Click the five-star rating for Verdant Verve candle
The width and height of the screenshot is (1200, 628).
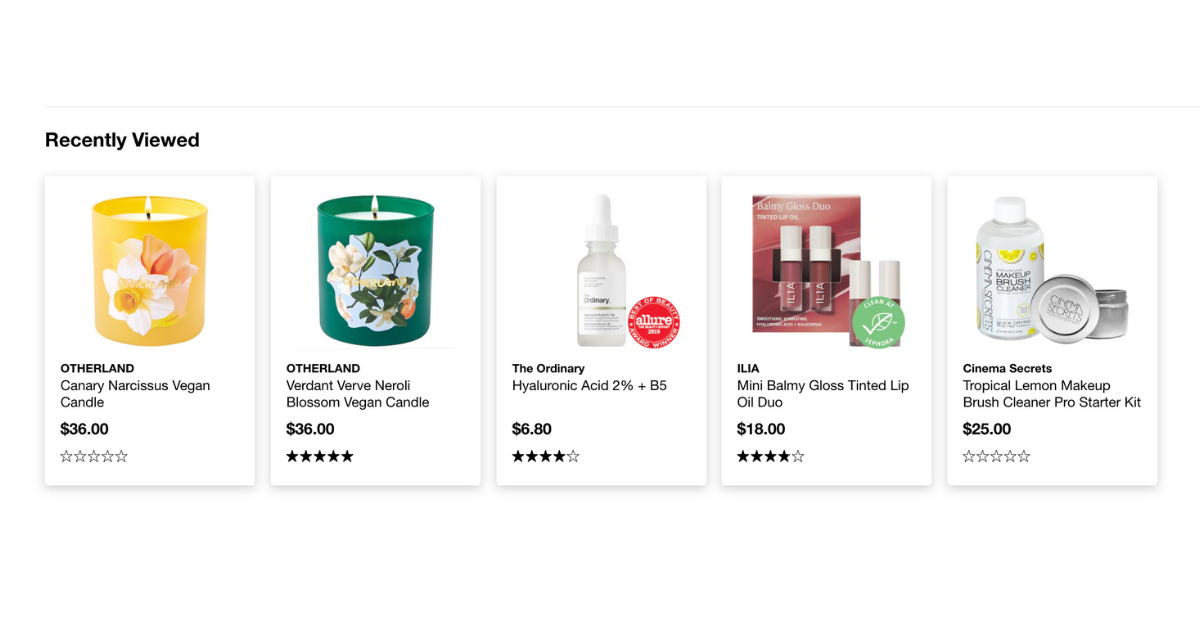(320, 456)
